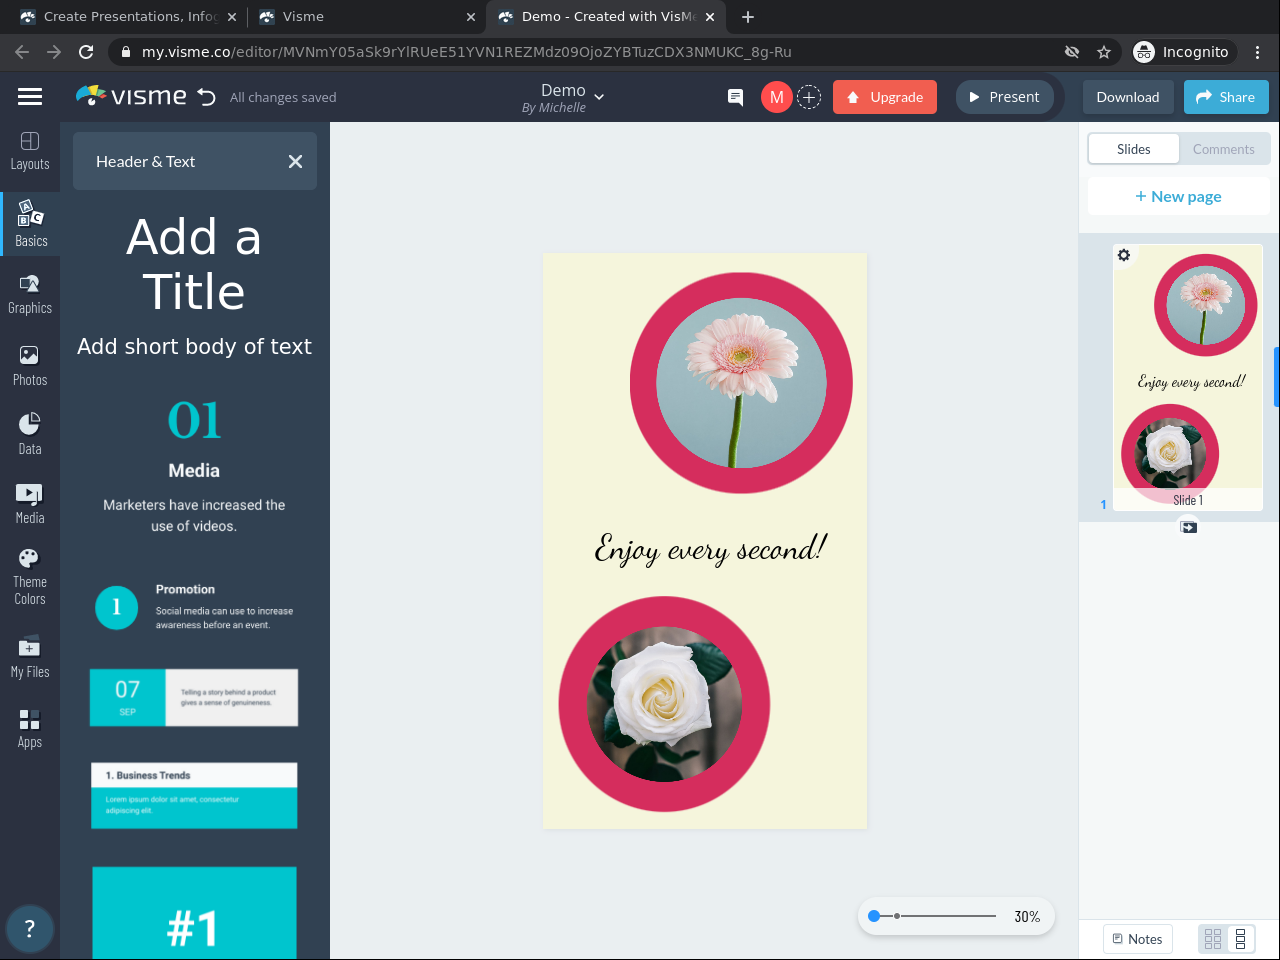1280x960 pixels.
Task: Click the Visme logo
Action: [131, 96]
